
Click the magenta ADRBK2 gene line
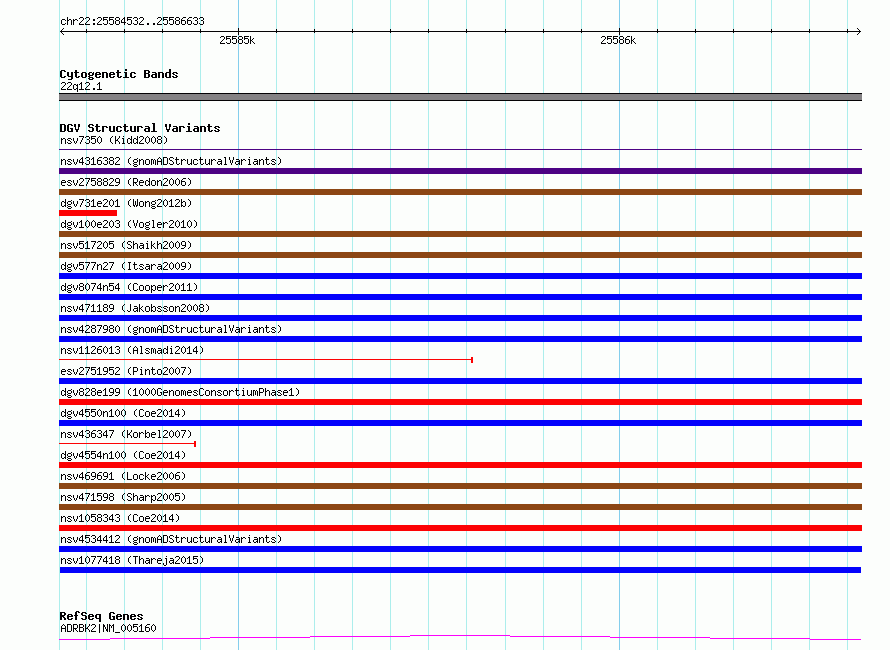[x=460, y=638]
